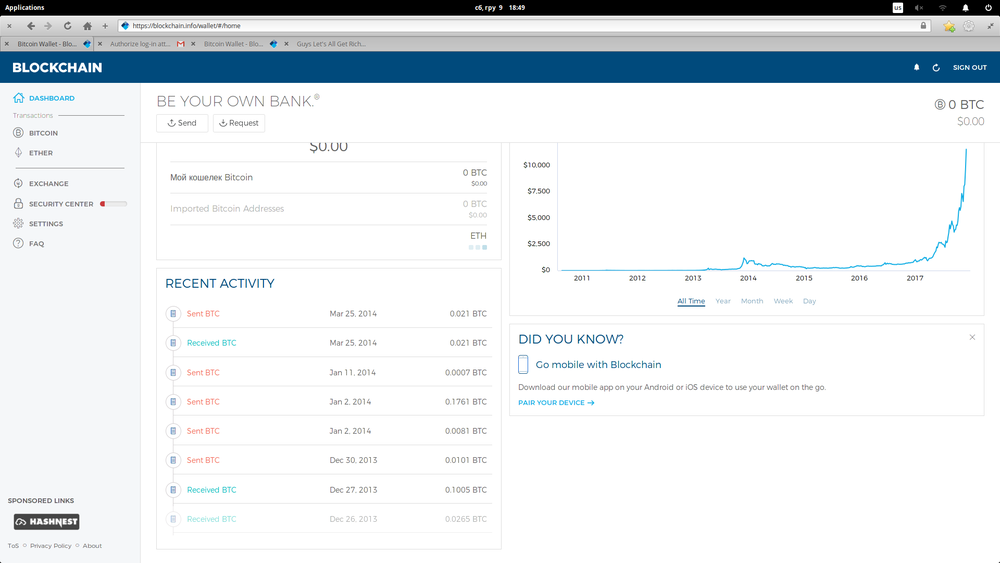Screen dimensions: 1000x563
Task: Switch to the Authorize log-in attempt tab
Action: [140, 44]
